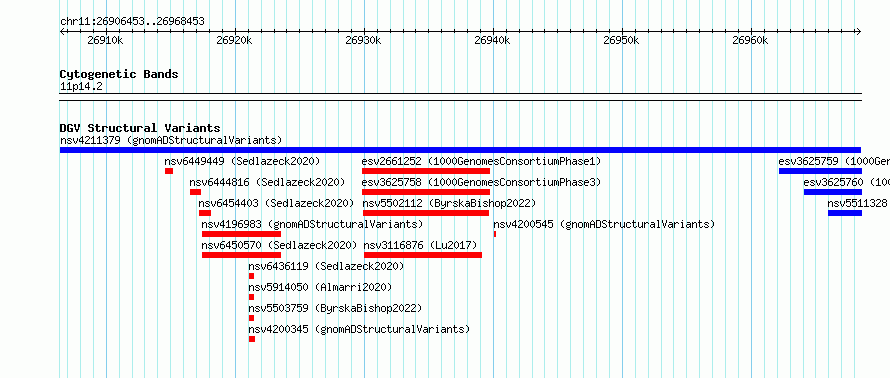
Task: Select the red bar under nsv3116876
Action: pos(423,255)
